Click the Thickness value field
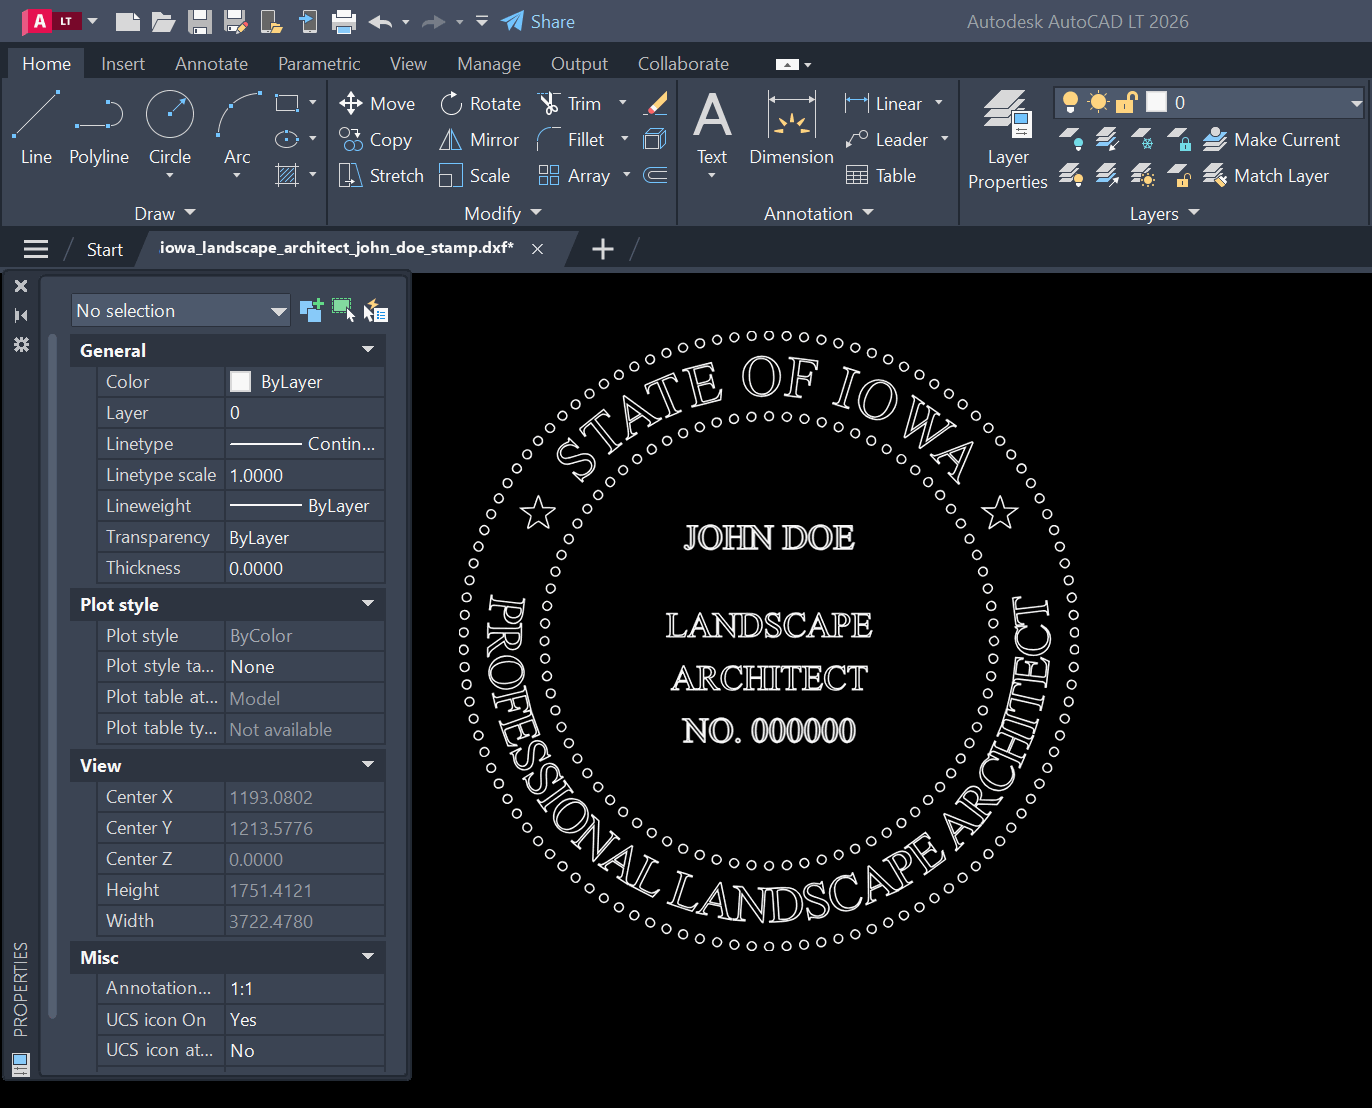The image size is (1372, 1108). (305, 568)
